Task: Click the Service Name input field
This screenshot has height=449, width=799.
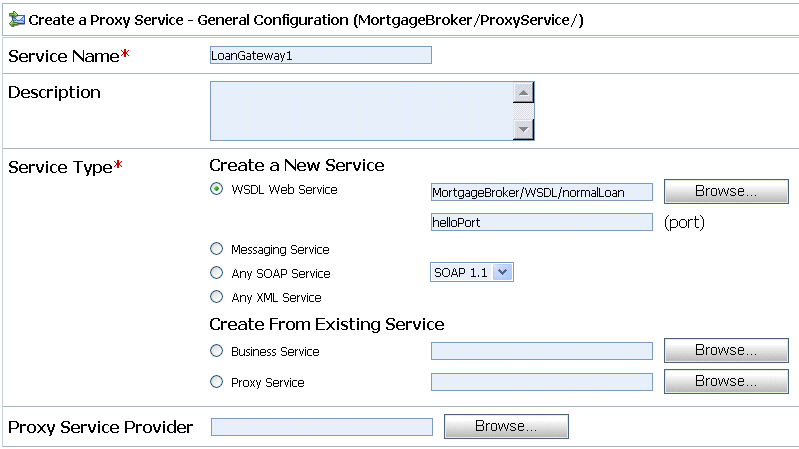Action: [x=321, y=55]
